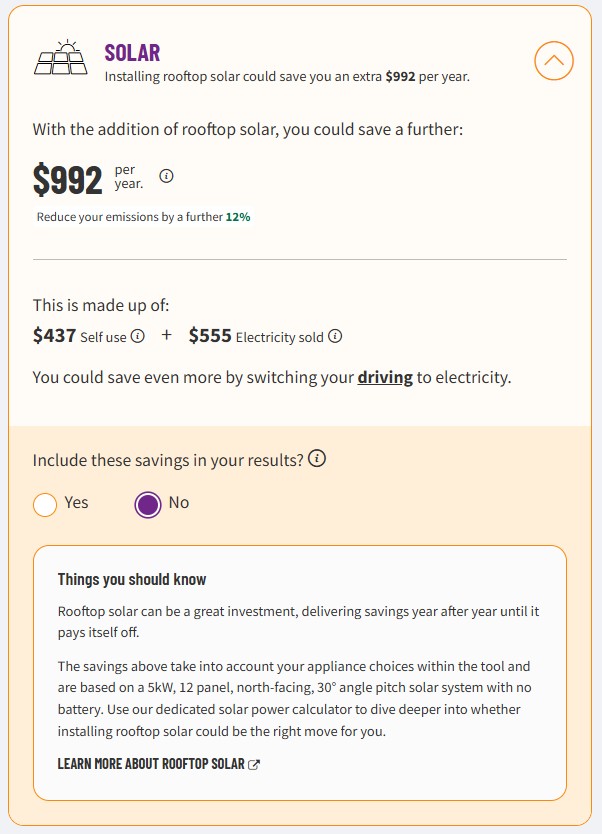Click the header summary text under SOLAR
The height and width of the screenshot is (834, 602).
click(x=287, y=76)
